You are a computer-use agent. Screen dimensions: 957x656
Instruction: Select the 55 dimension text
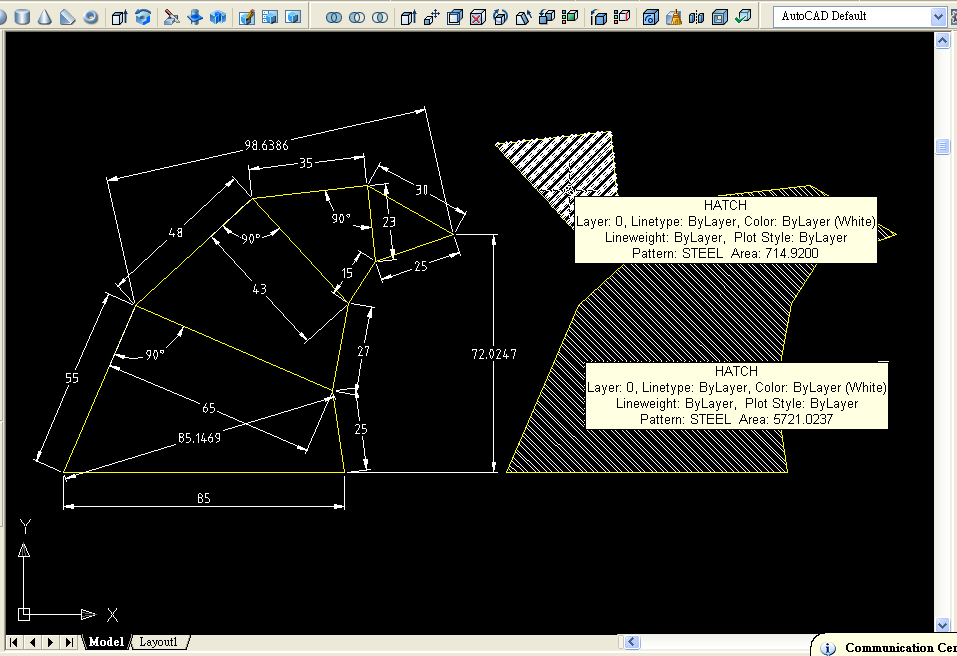[72, 378]
